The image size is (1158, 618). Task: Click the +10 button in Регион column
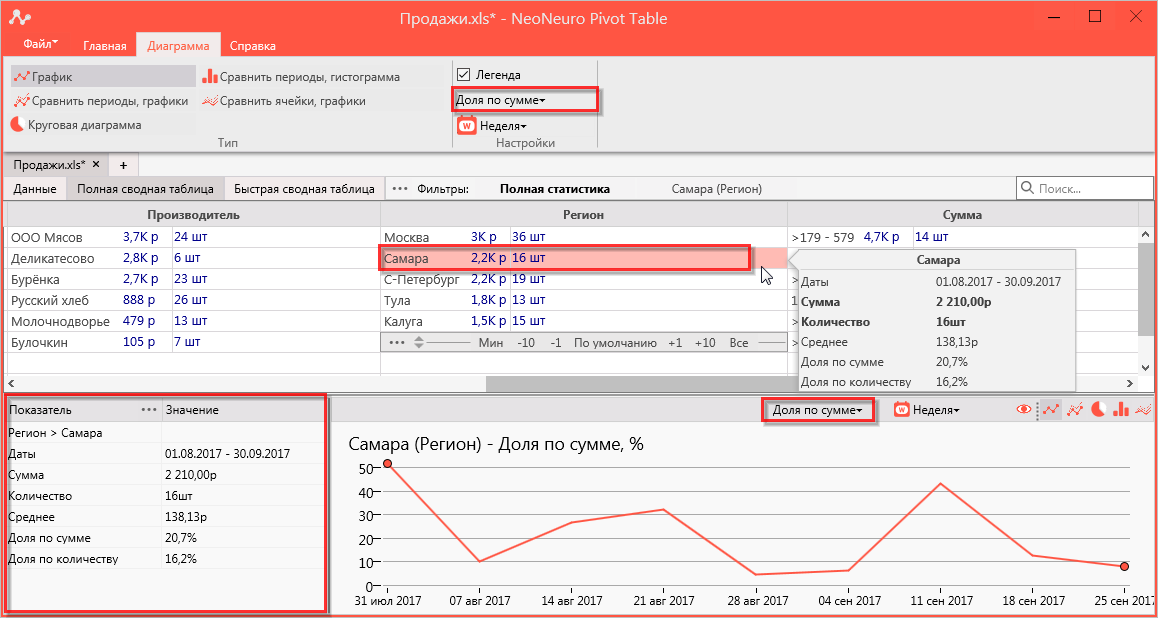705,343
